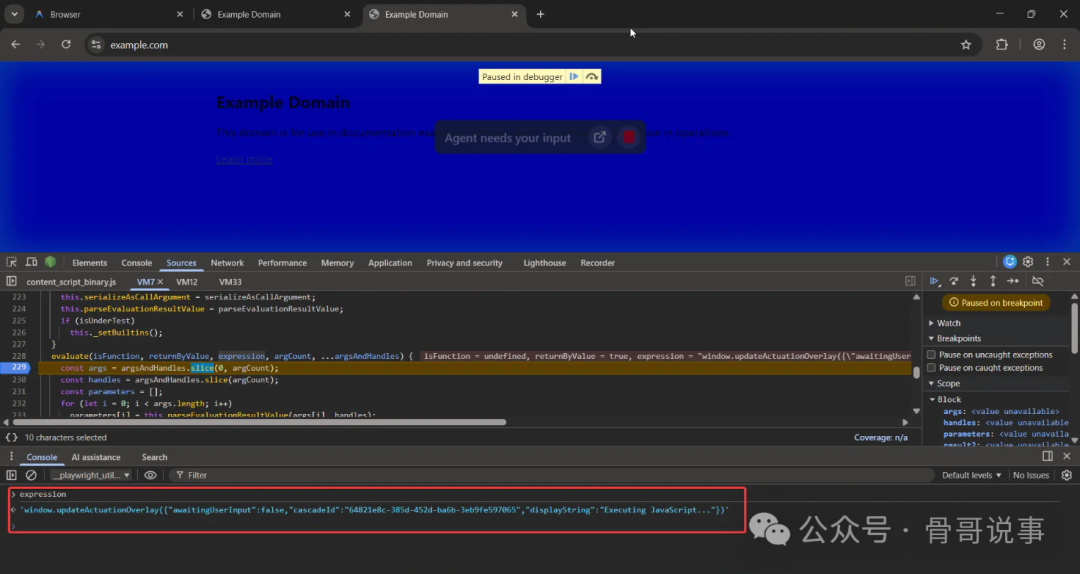
Task: Open the VM12 source file tab
Action: [187, 282]
